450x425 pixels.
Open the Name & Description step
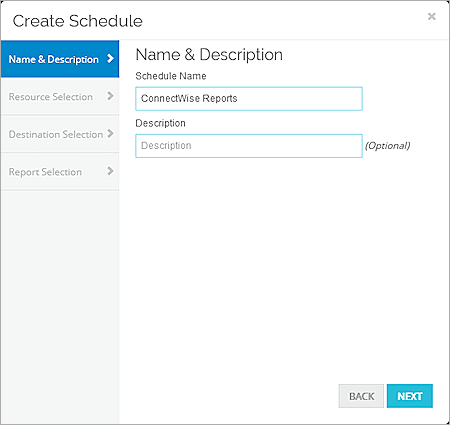60,59
